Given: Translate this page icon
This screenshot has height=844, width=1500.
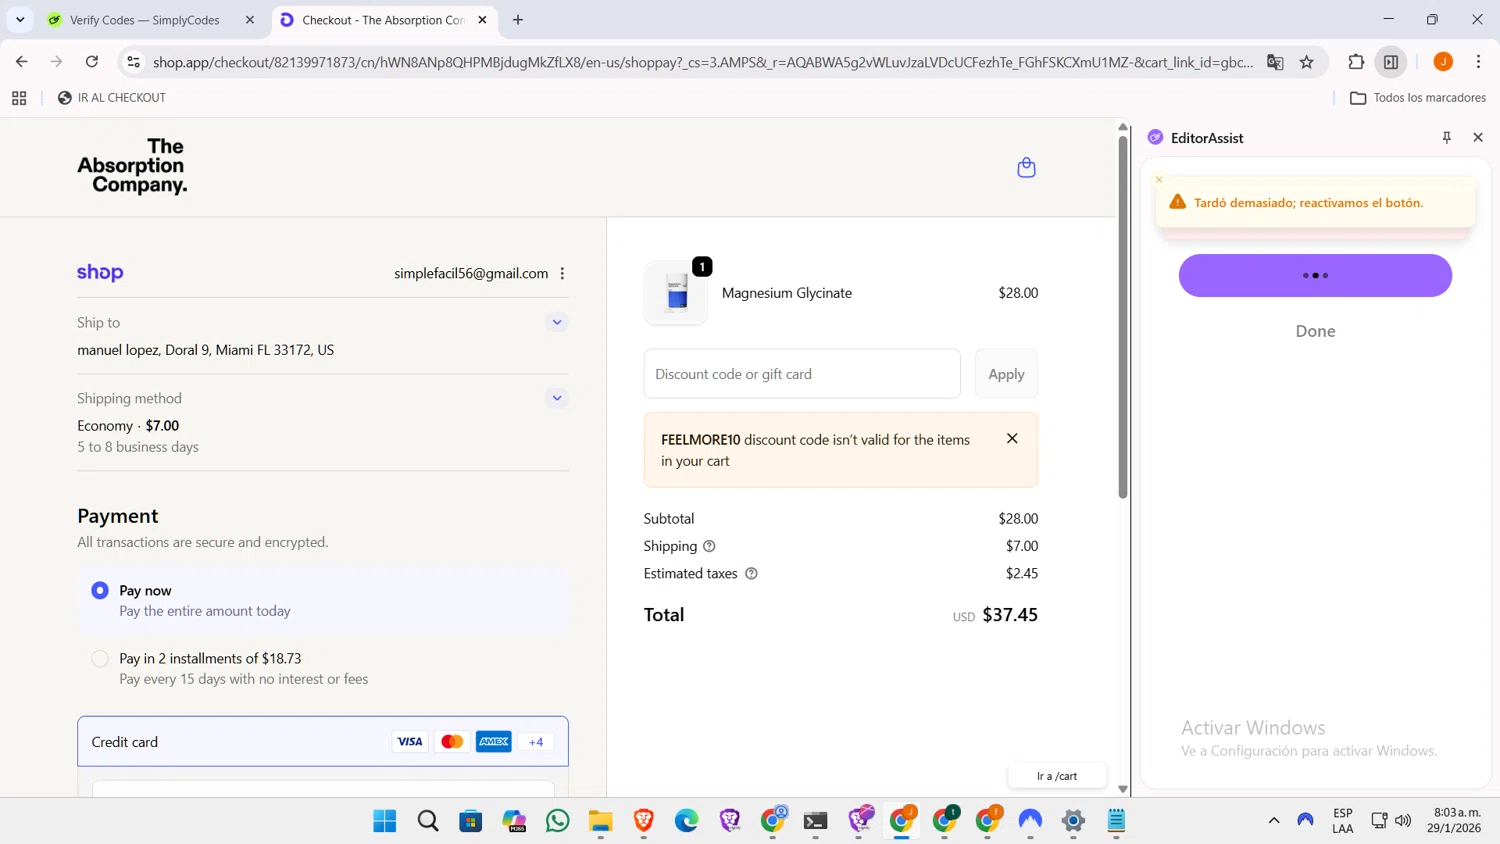Looking at the screenshot, I should tap(1275, 62).
